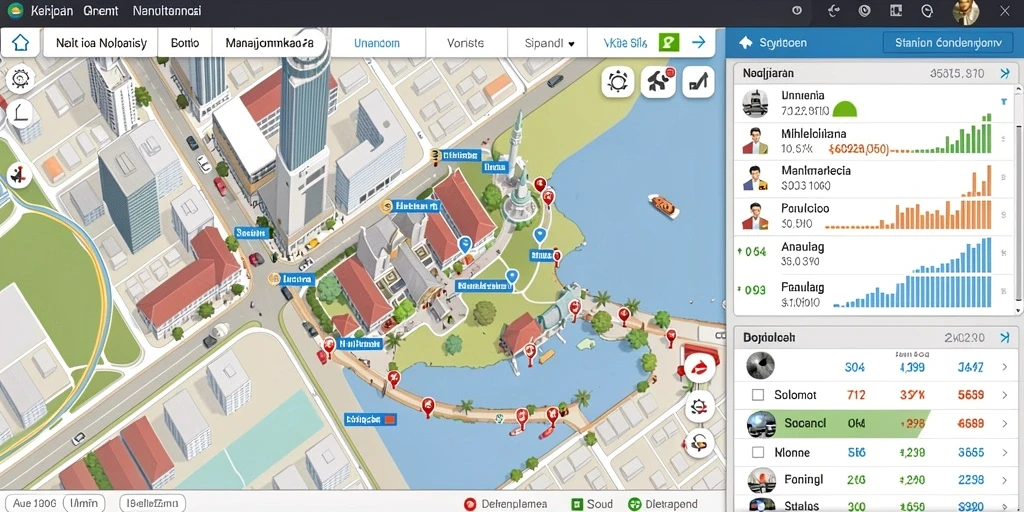Click the high-heel shoe icon button
Image resolution: width=1024 pixels, height=512 pixels.
coord(698,82)
